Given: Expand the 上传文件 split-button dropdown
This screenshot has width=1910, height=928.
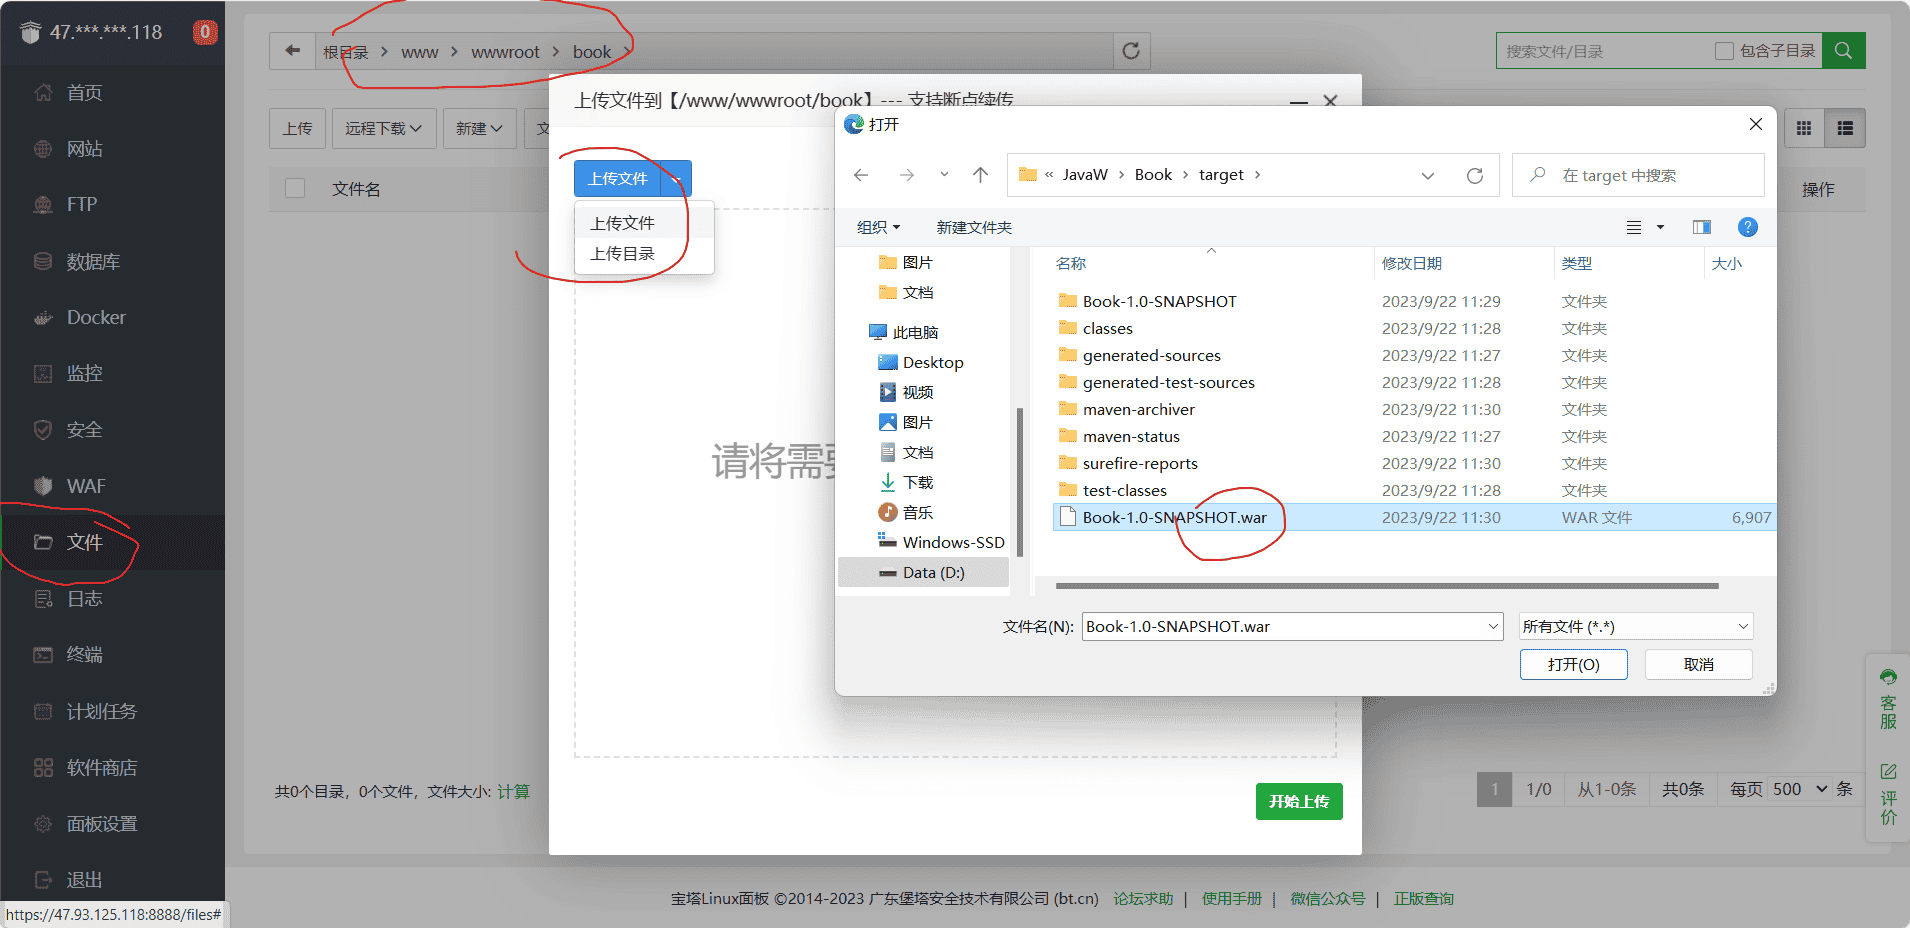Looking at the screenshot, I should click(676, 178).
